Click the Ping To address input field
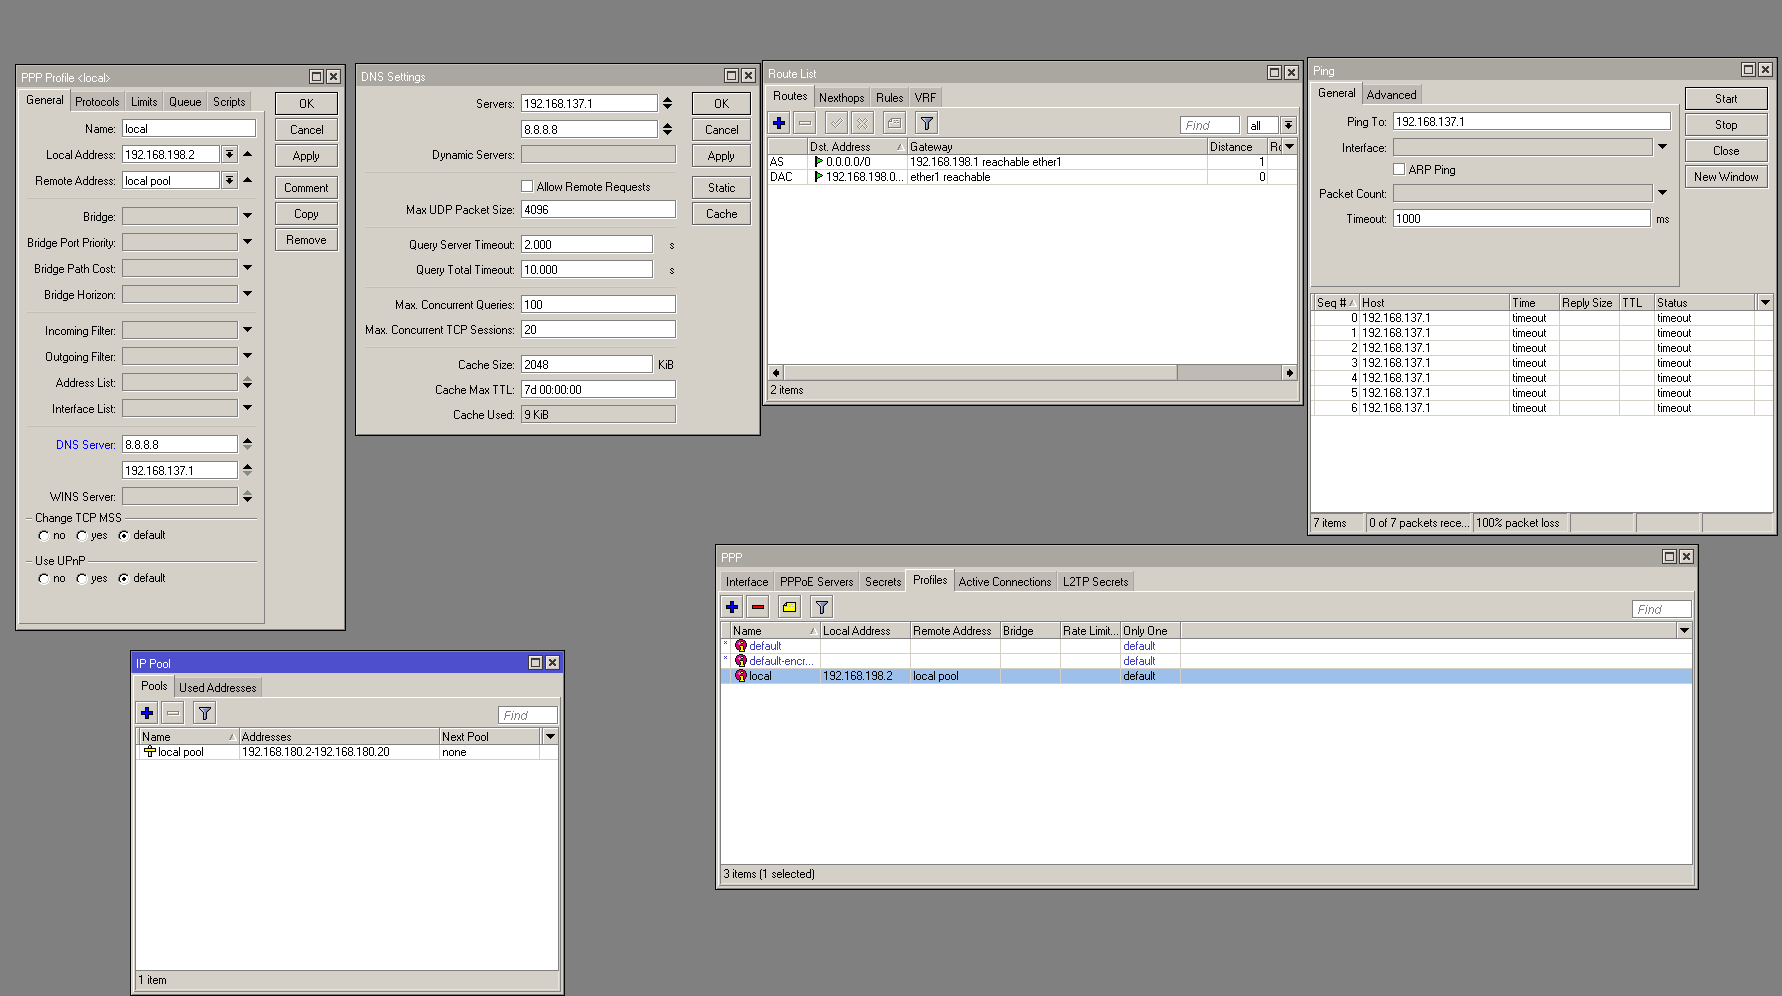Viewport: 1782px width, 996px height. click(1530, 122)
